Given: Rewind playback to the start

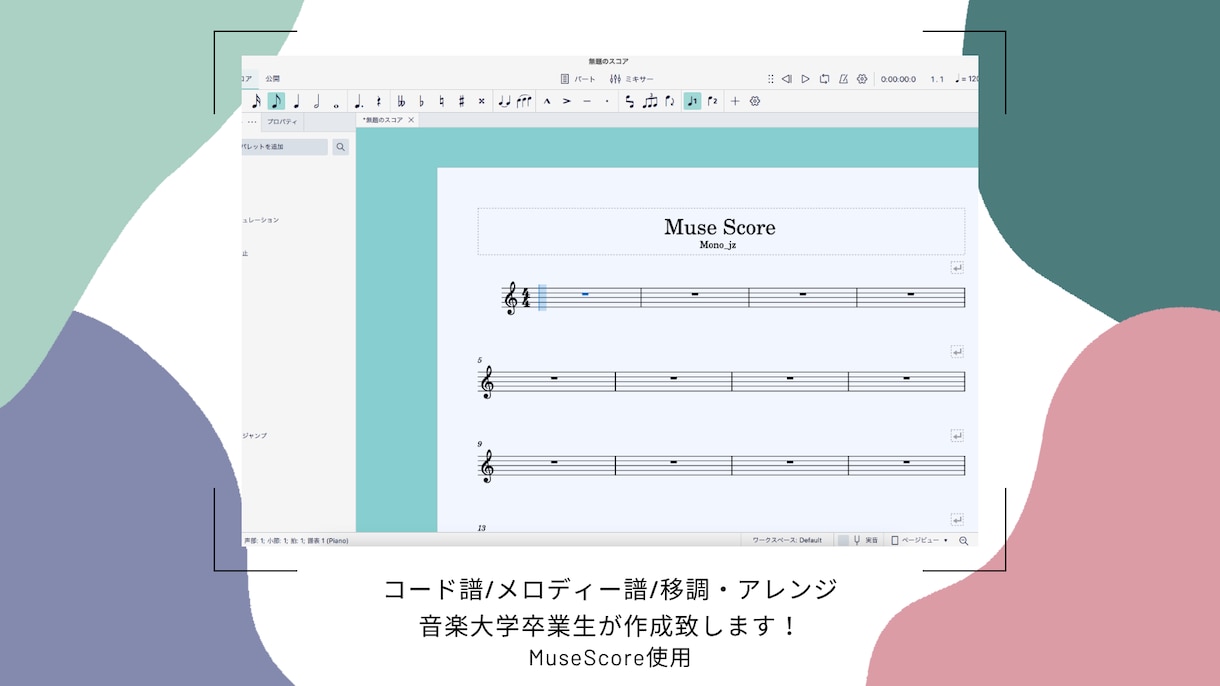Looking at the screenshot, I should (x=786, y=79).
